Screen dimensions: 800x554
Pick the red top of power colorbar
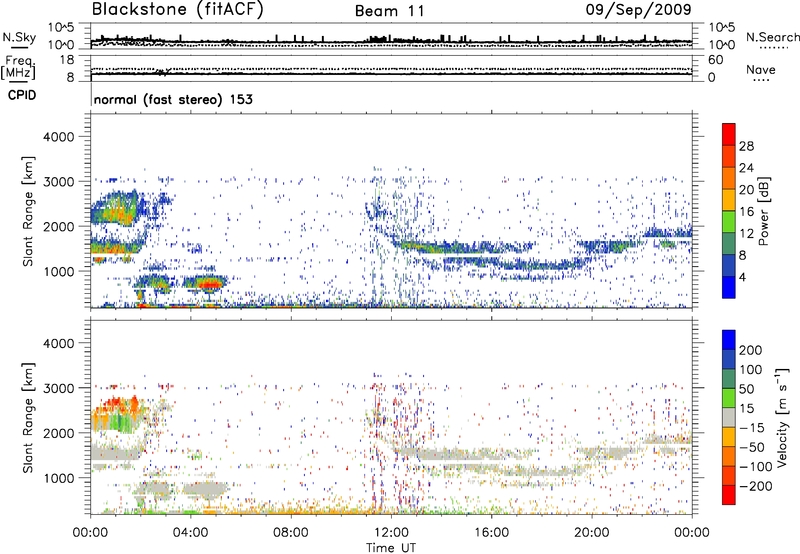729,134
